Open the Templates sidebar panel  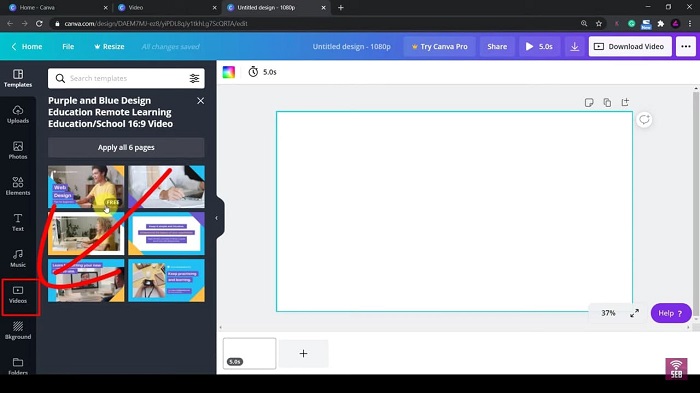tap(18, 78)
